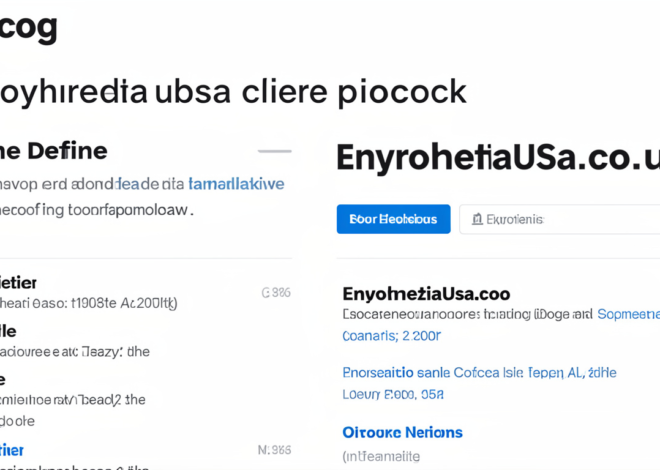Click the small icon in the 'Ekuotienis' field
Screen dimensions: 660x470
click(477, 219)
